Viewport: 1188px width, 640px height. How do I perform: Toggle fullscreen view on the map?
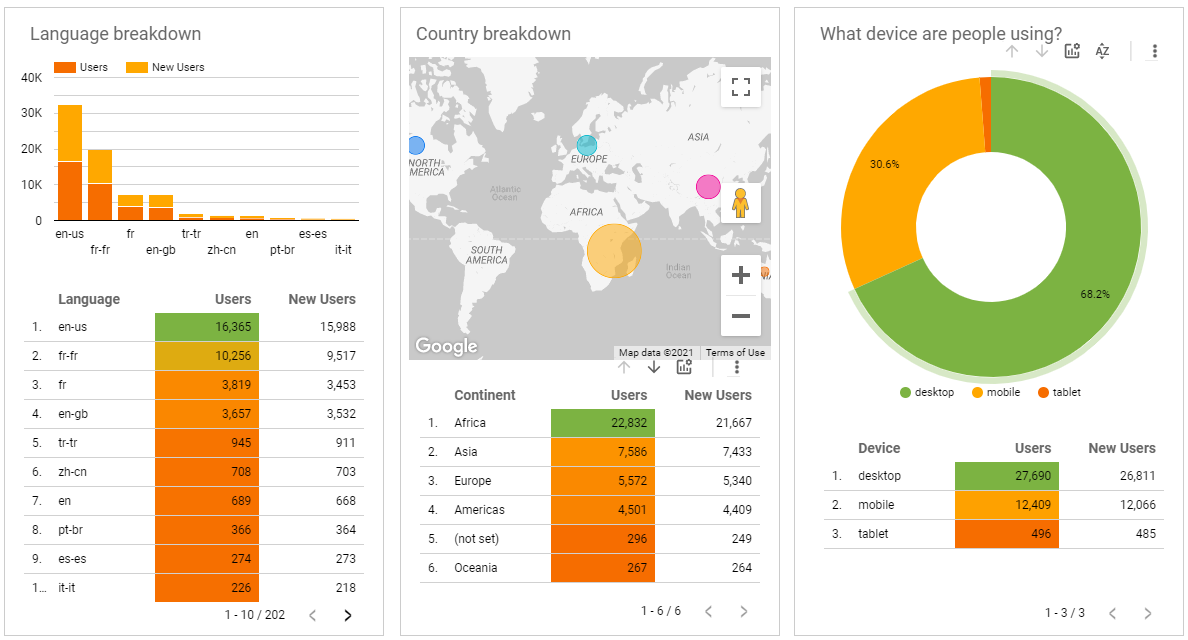740,87
